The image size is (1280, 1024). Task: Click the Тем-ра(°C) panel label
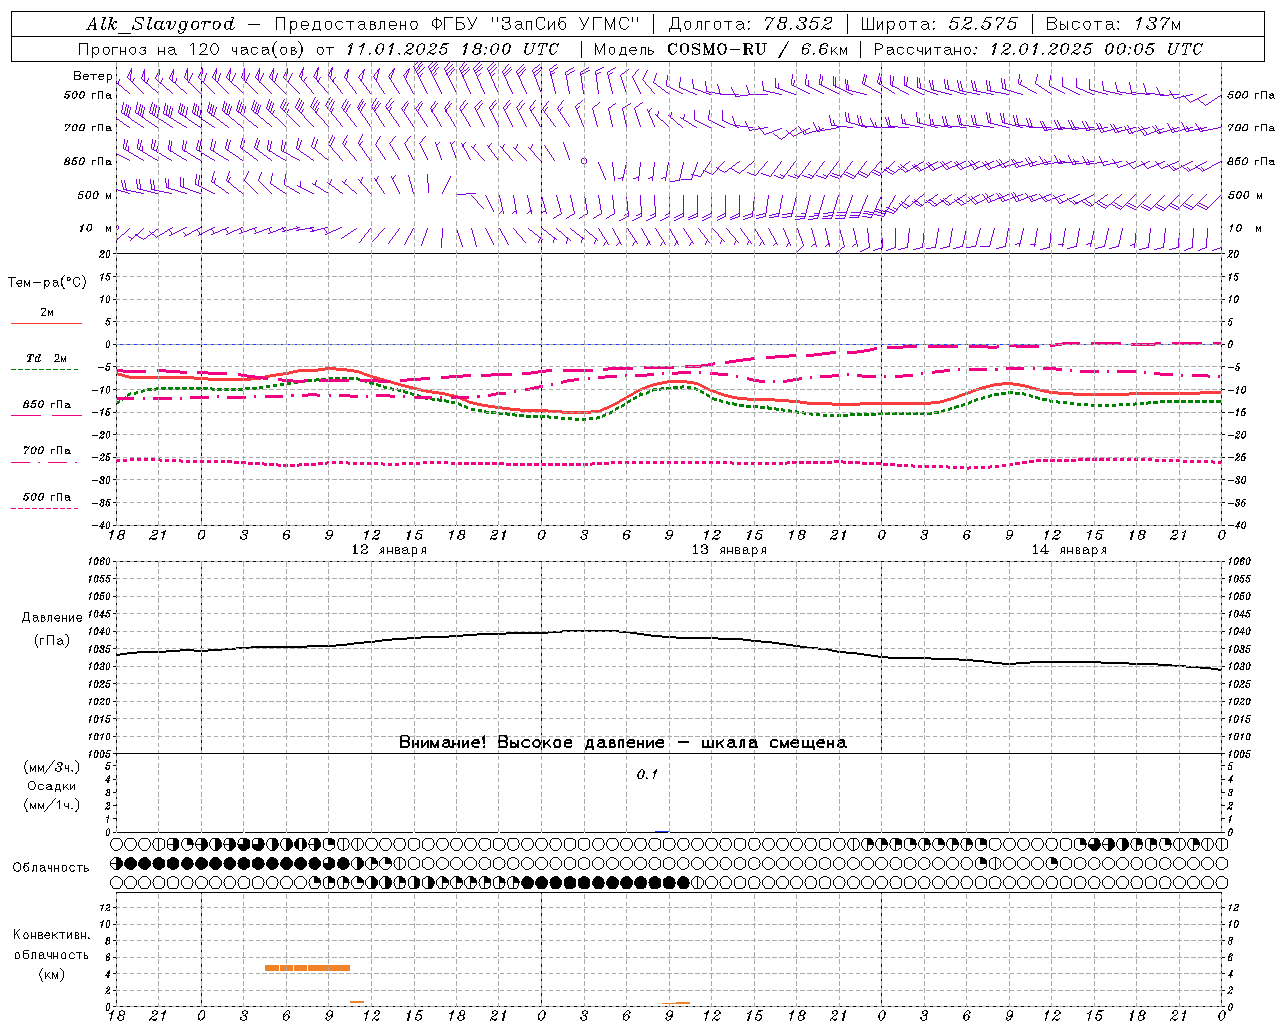47,283
